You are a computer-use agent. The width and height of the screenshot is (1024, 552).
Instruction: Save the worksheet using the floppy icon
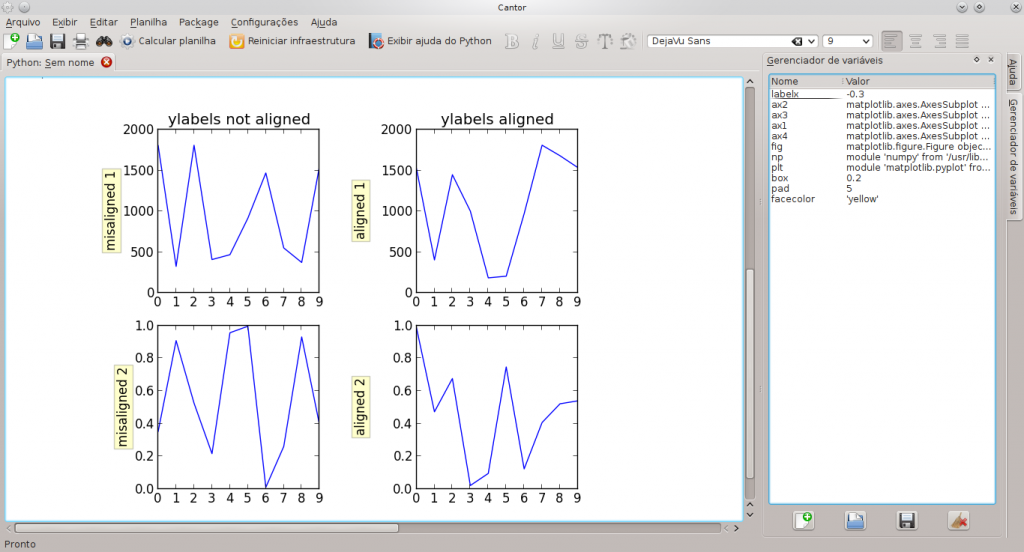(x=57, y=41)
